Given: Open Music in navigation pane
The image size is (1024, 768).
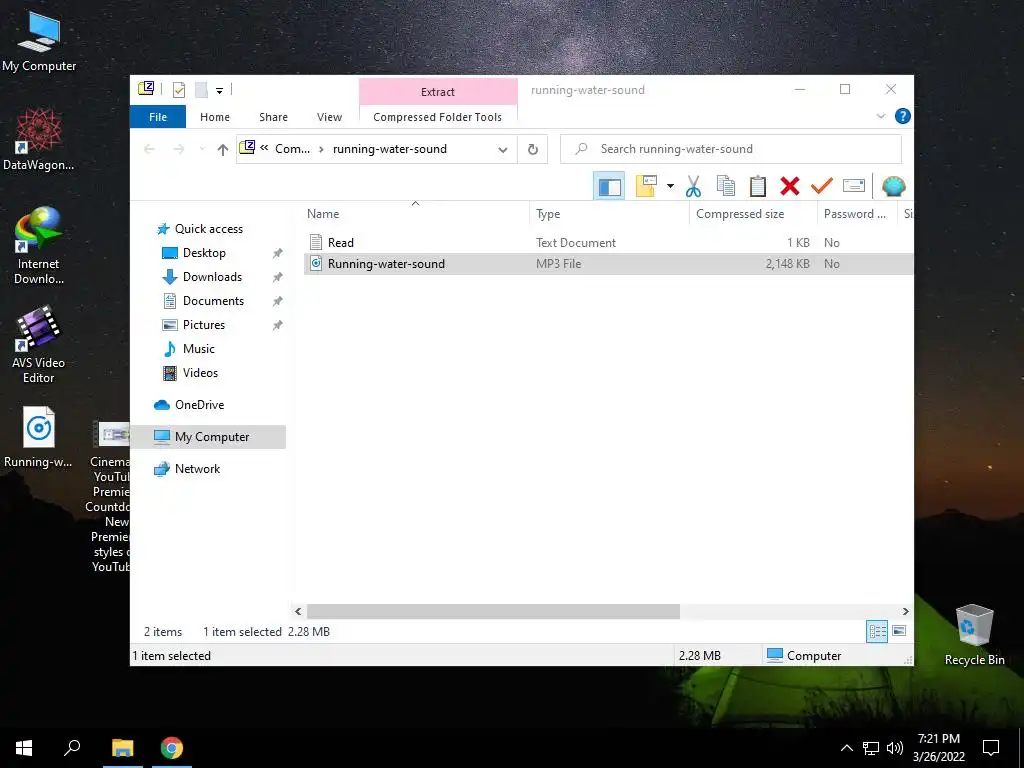Looking at the screenshot, I should point(199,349).
